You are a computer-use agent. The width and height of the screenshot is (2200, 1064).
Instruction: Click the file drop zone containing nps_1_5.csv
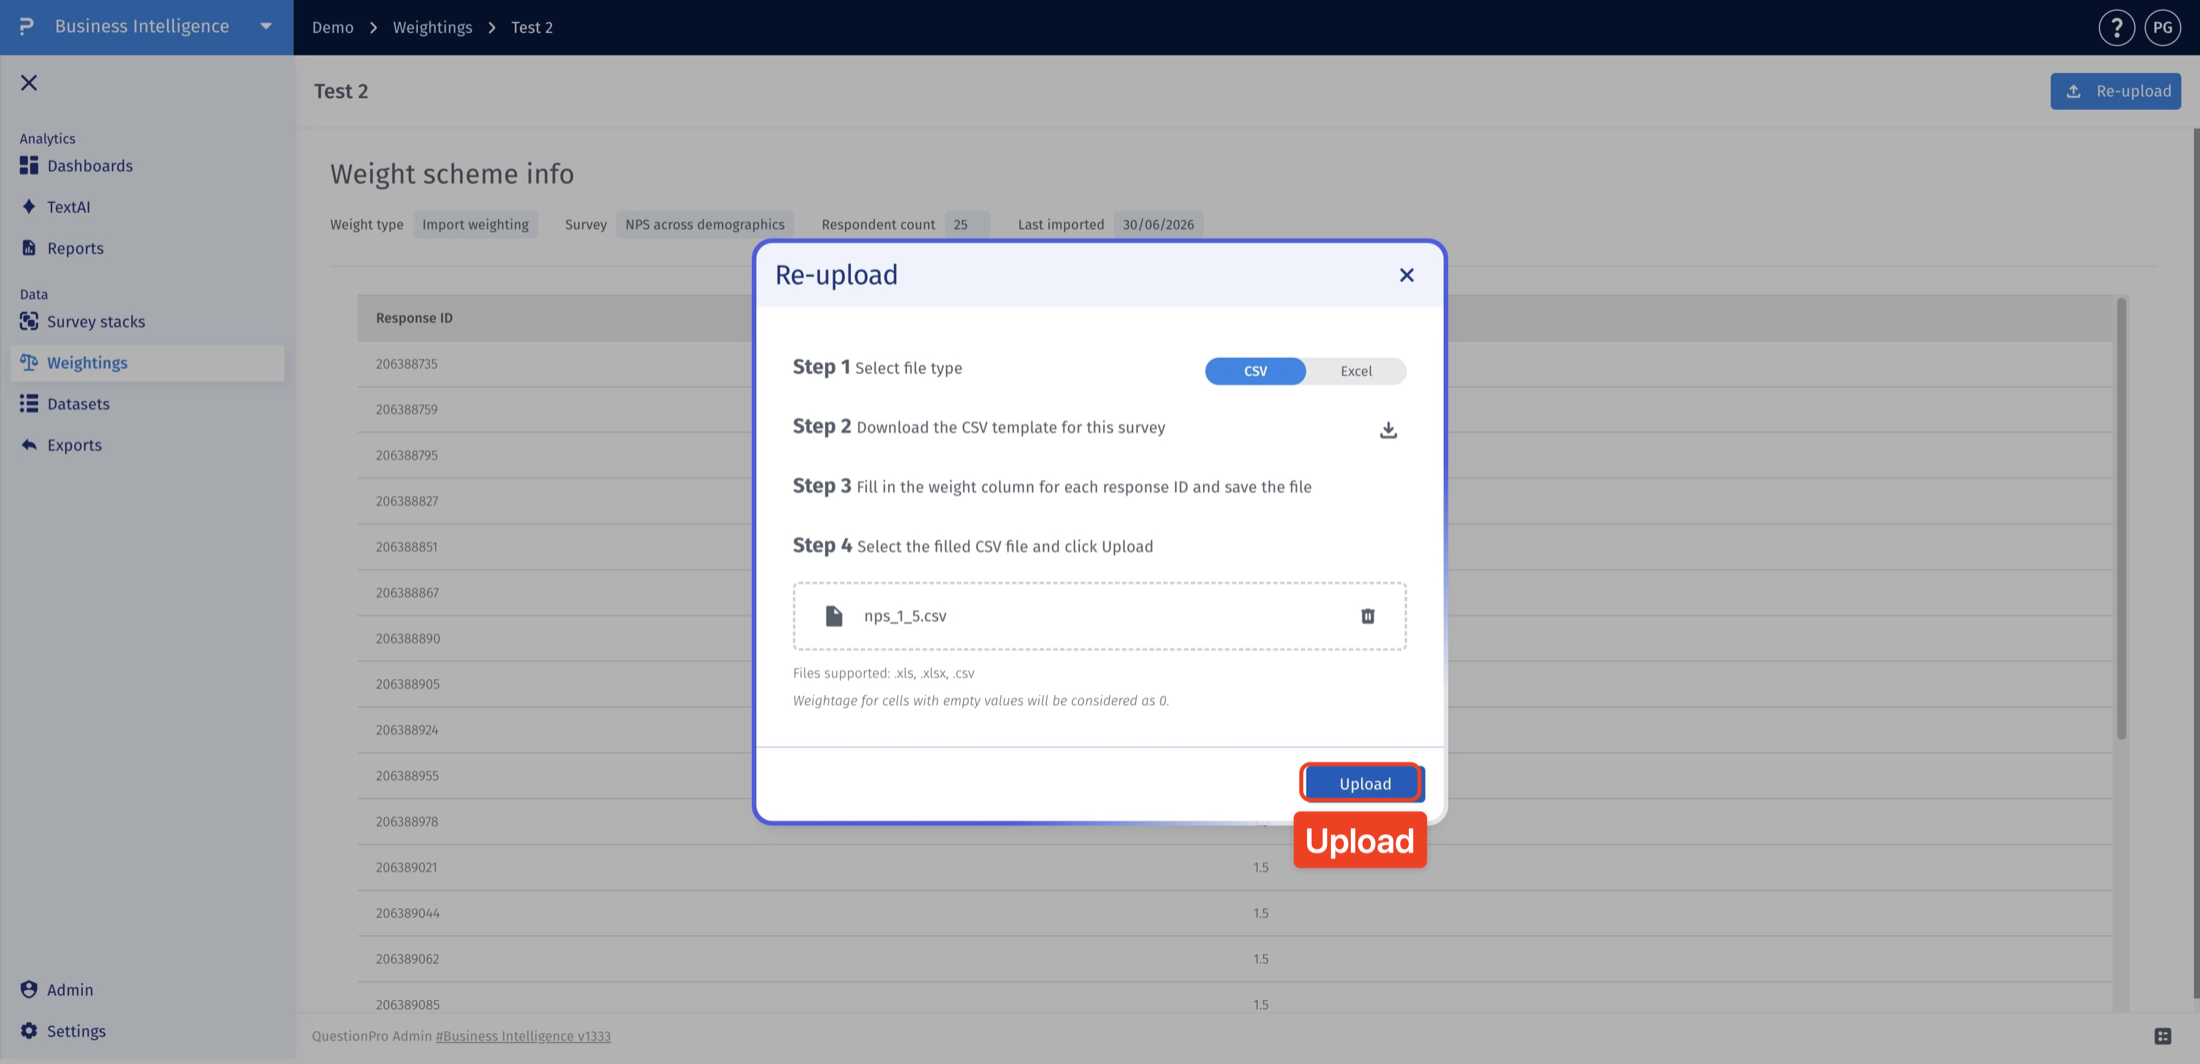tap(1099, 616)
